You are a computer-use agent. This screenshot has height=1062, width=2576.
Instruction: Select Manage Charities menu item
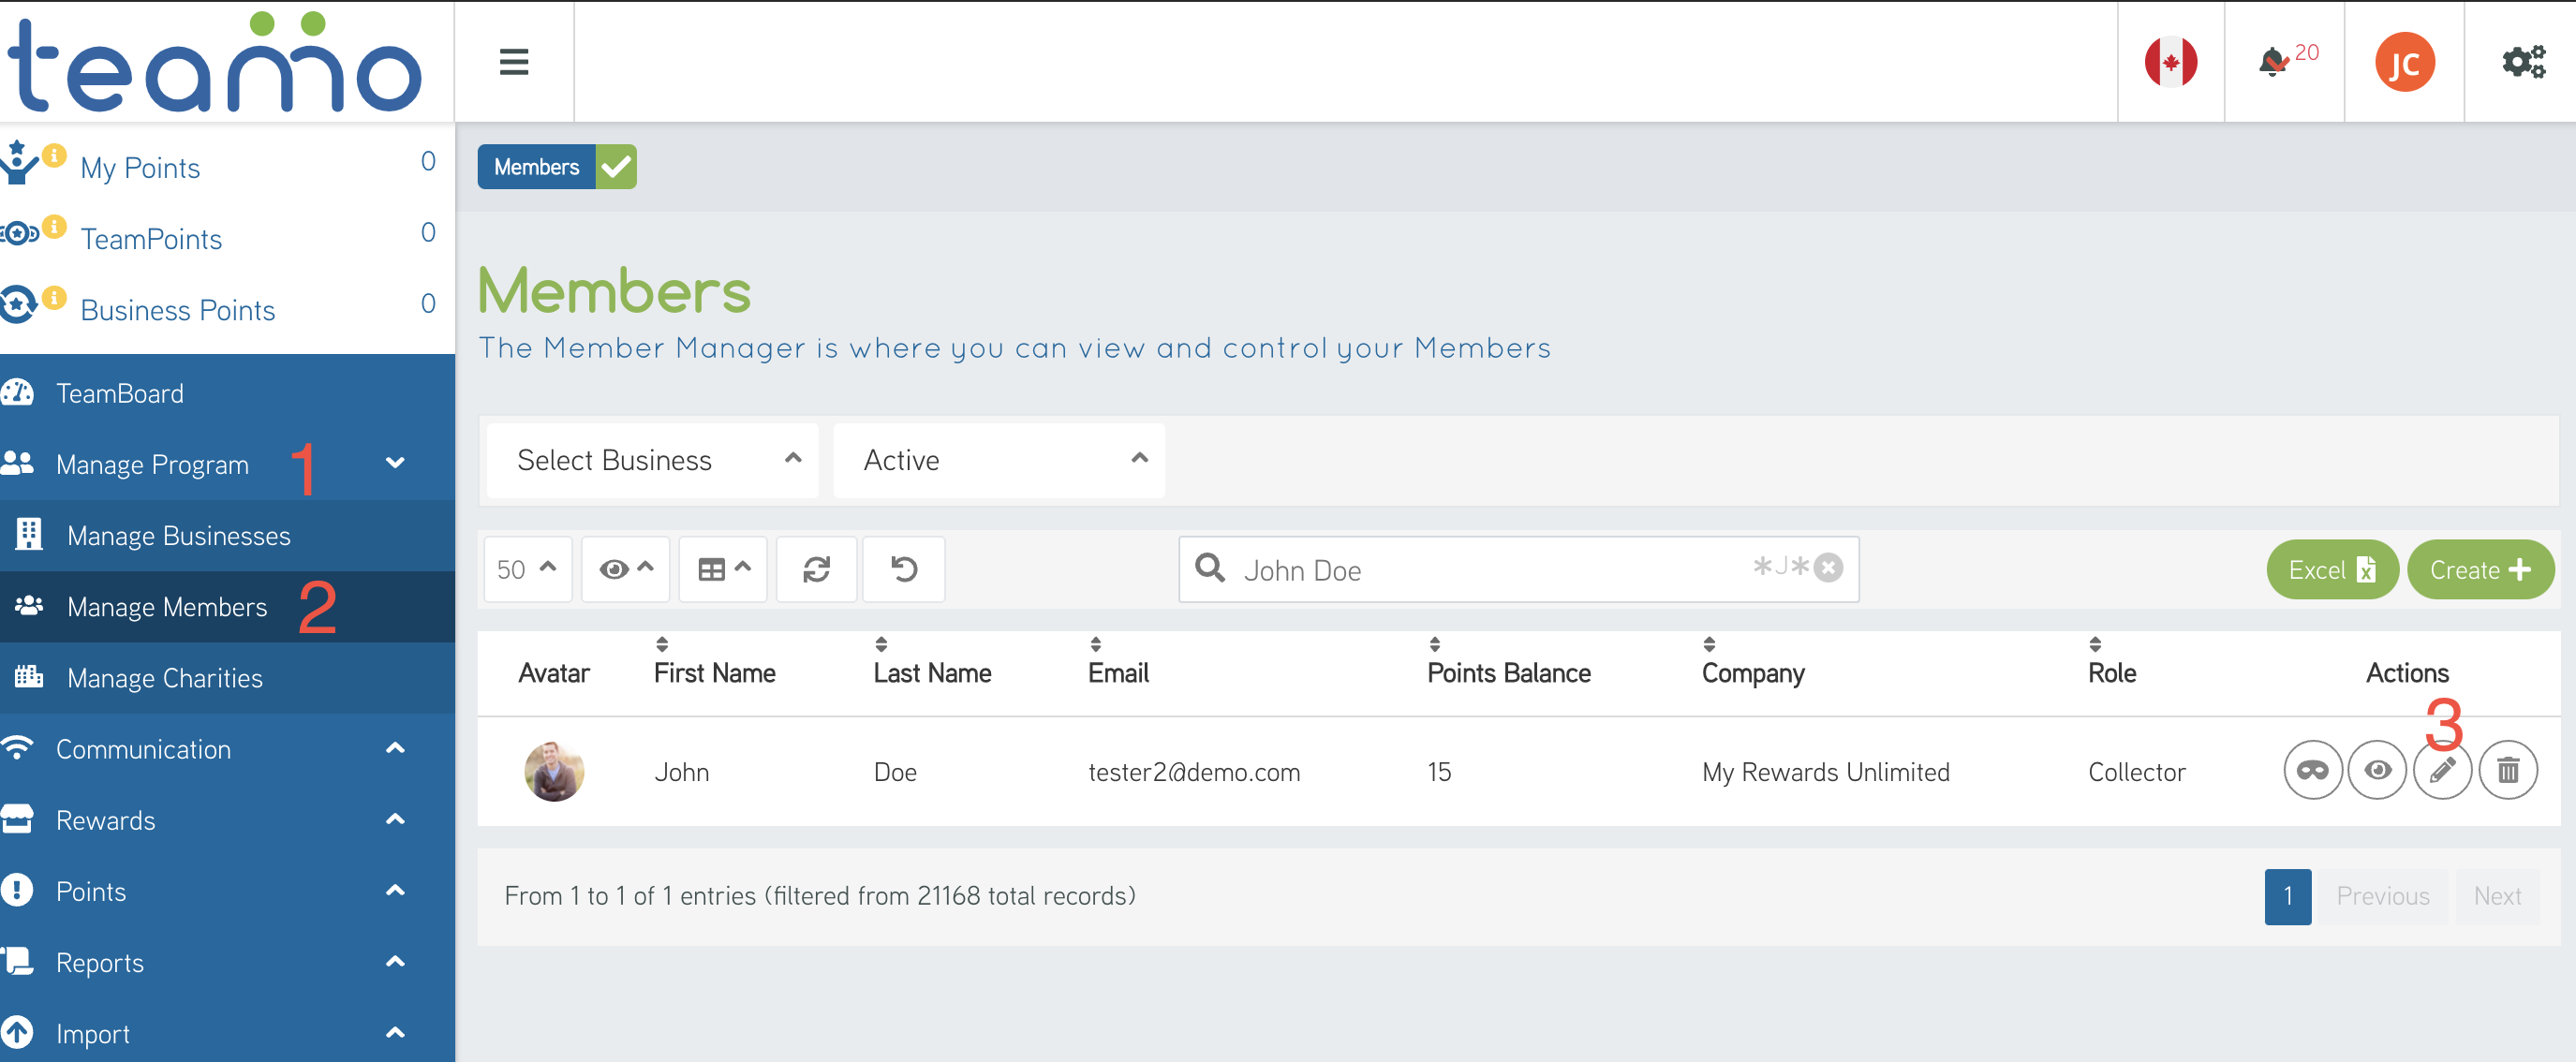(164, 678)
